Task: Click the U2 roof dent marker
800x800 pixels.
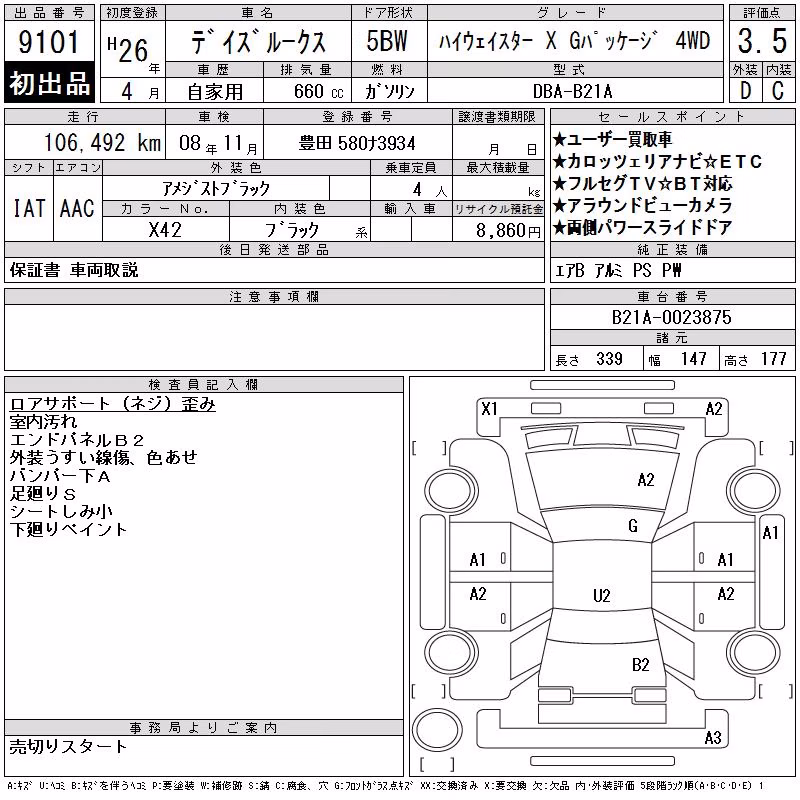Action: (x=602, y=595)
